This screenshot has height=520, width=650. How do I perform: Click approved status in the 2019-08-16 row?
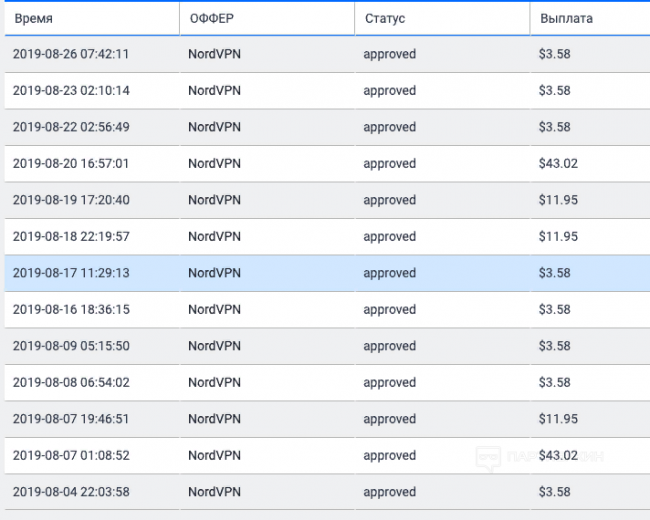click(389, 310)
